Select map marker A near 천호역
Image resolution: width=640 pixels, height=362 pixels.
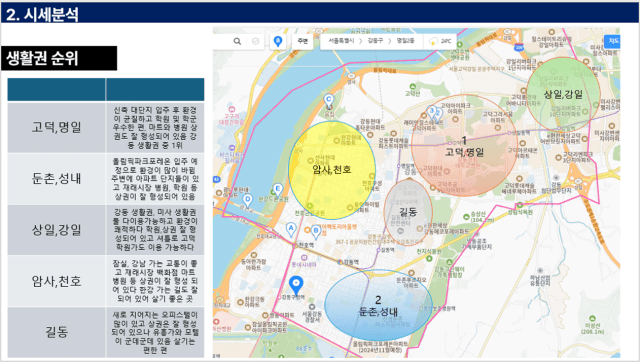coord(291,229)
